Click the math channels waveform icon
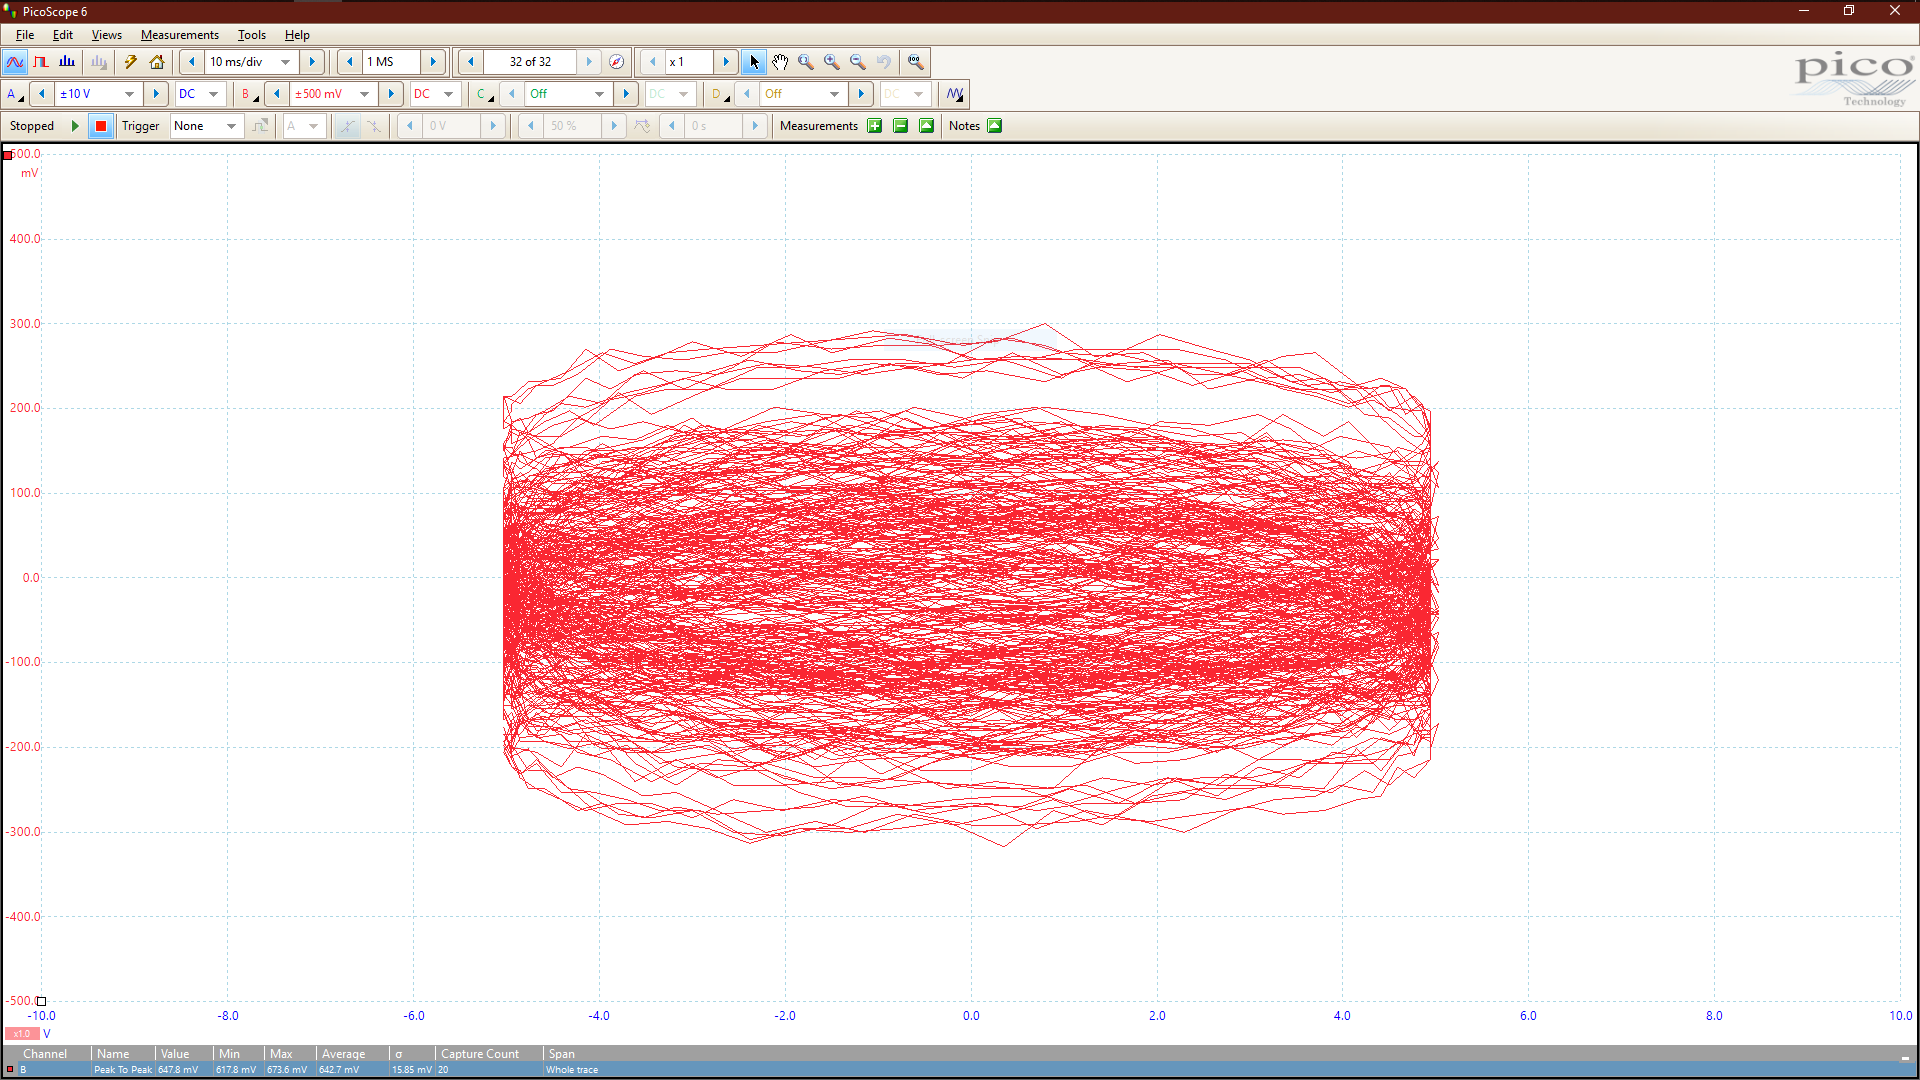This screenshot has width=1920, height=1080. (955, 94)
